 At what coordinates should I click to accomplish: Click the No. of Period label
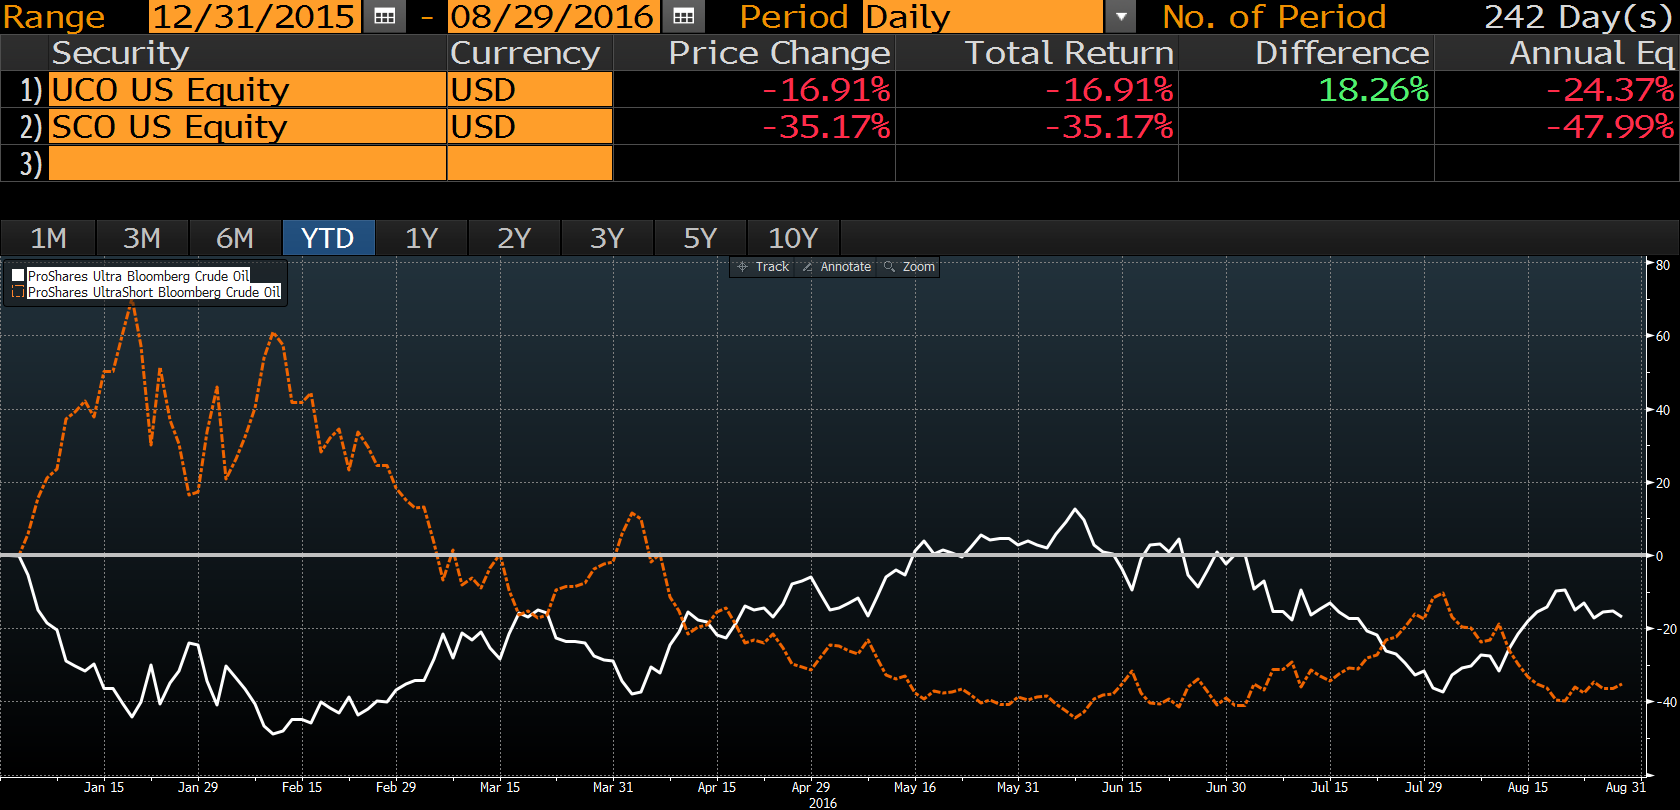tap(1274, 16)
